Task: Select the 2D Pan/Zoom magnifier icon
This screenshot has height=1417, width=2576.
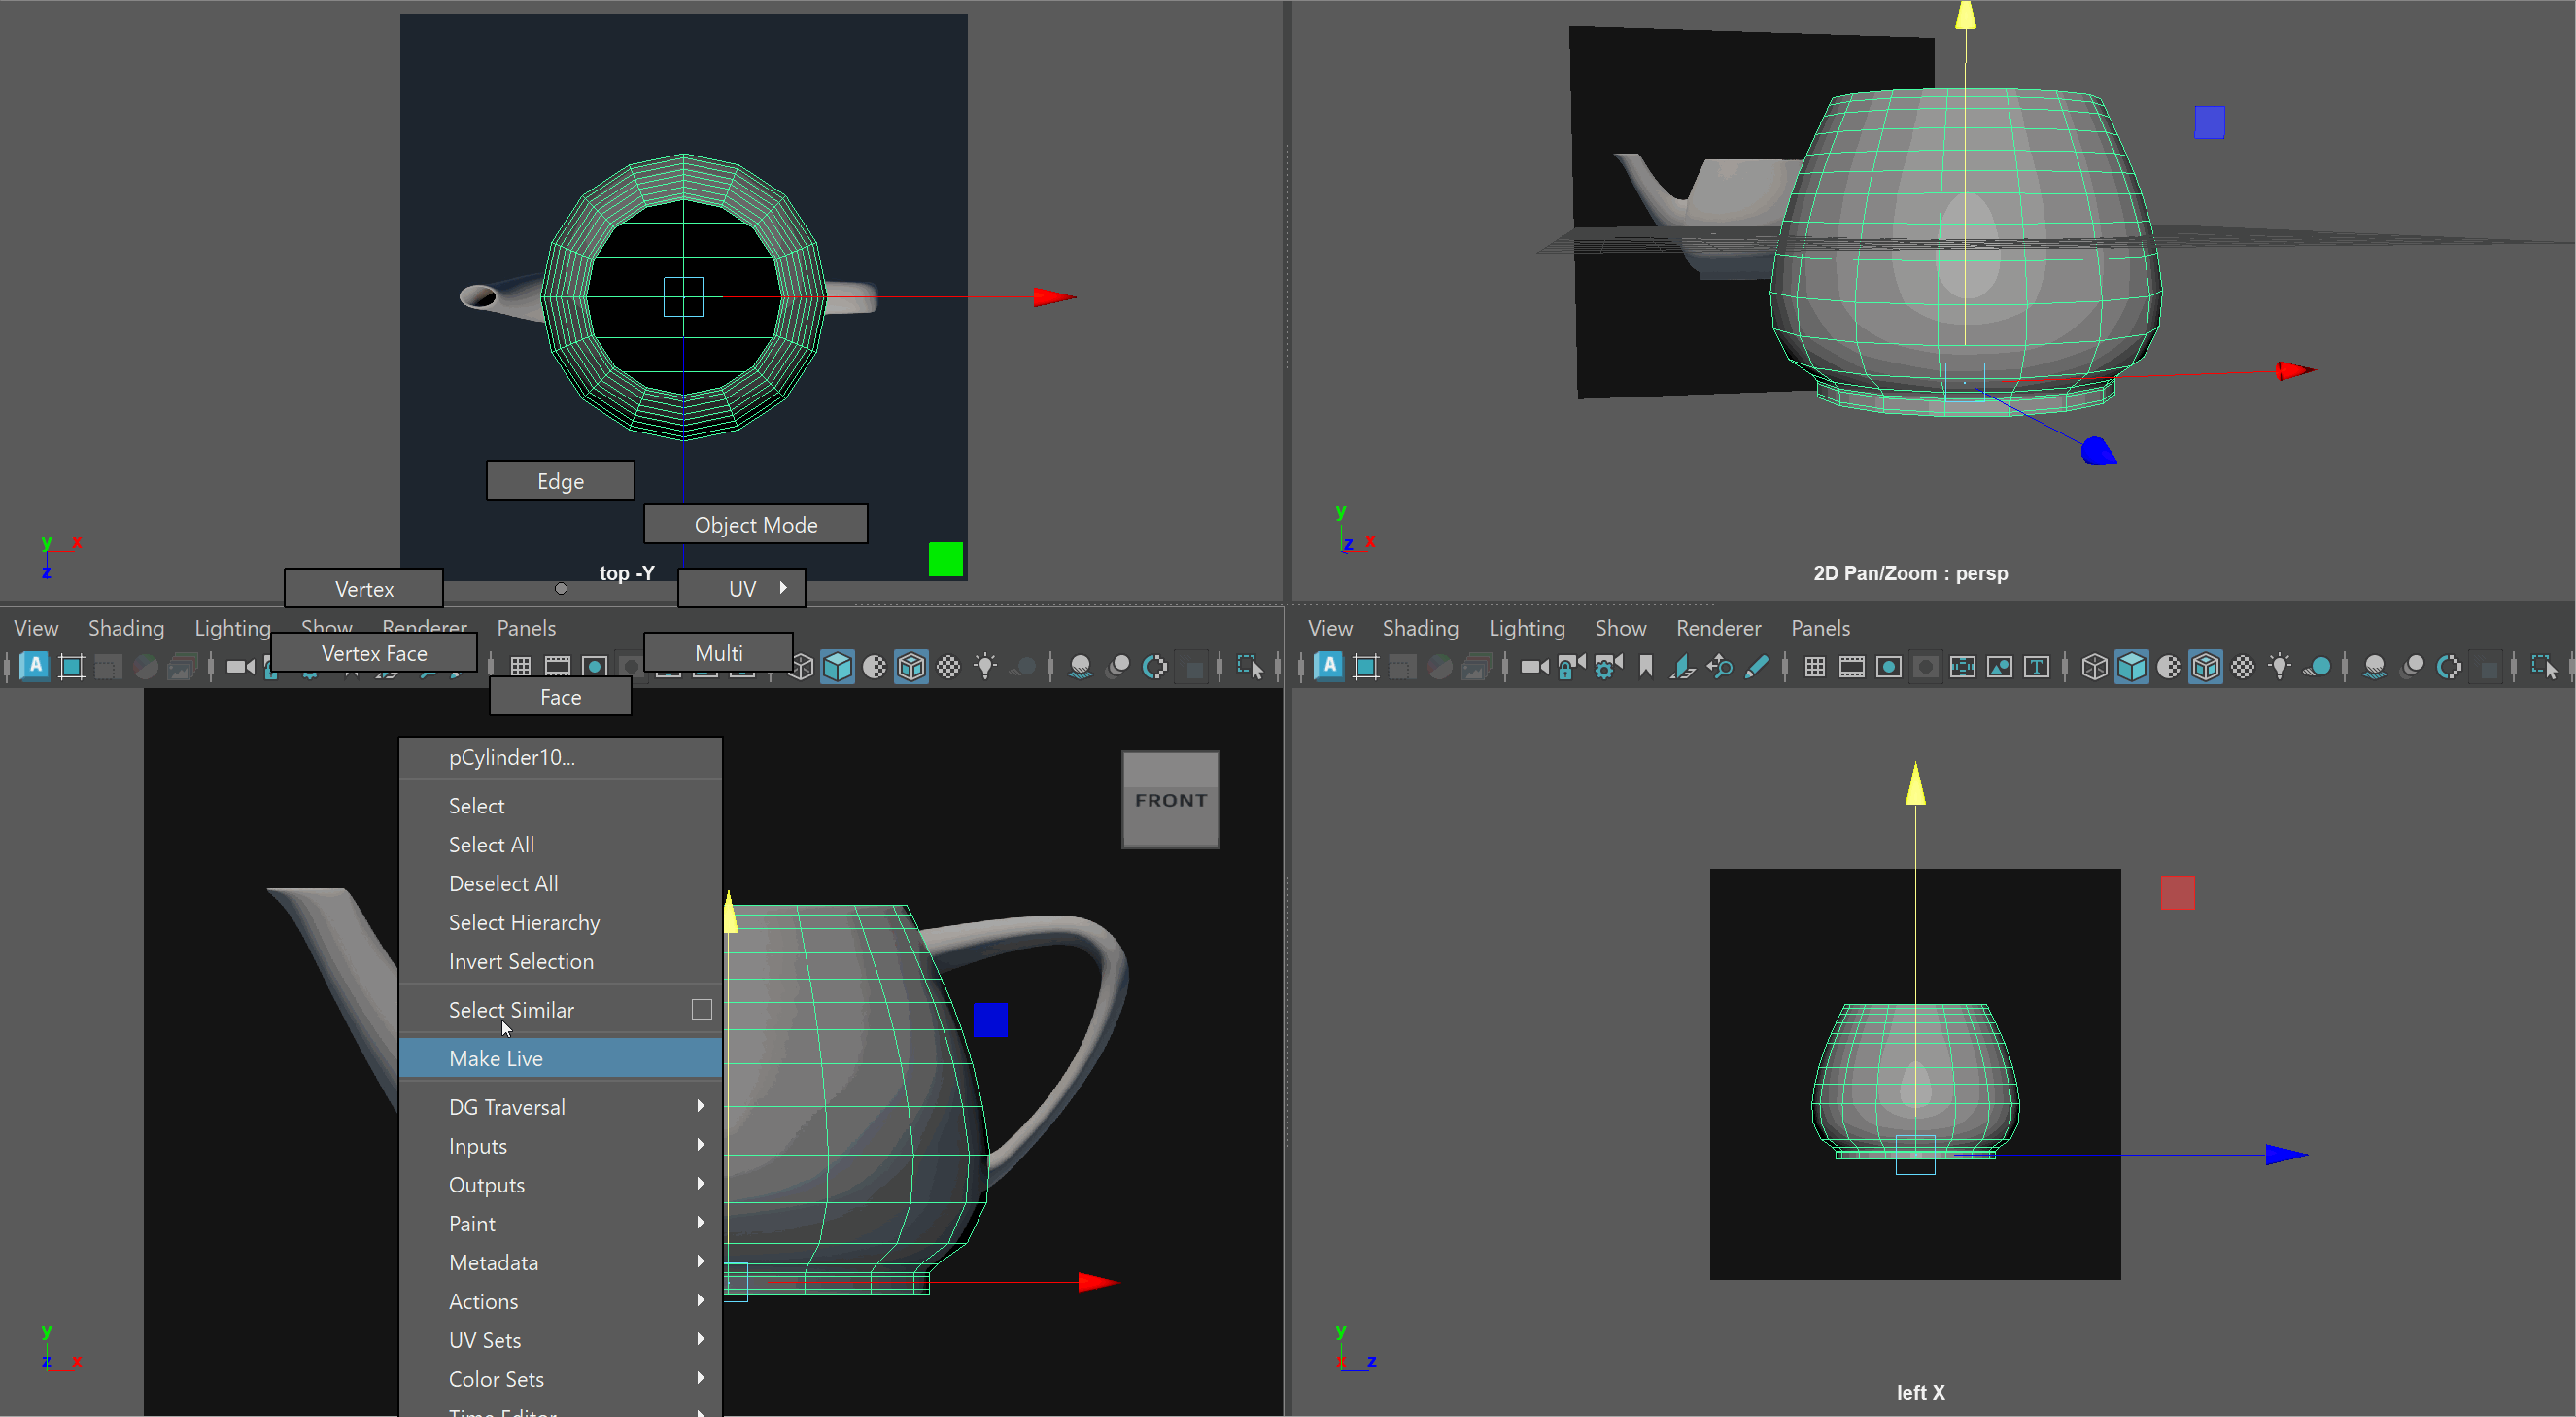Action: 1719,667
